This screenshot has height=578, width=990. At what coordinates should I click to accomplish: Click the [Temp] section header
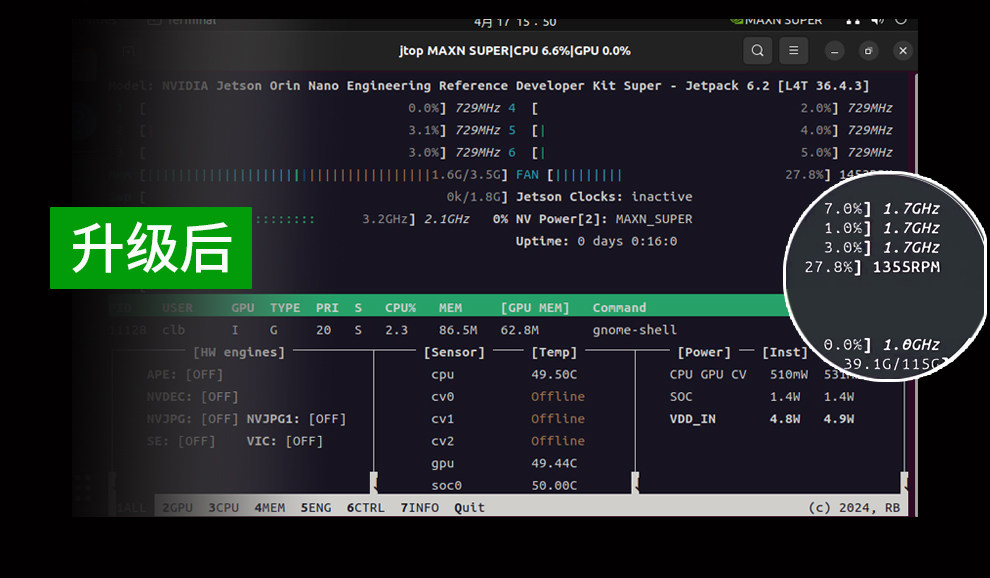click(554, 352)
